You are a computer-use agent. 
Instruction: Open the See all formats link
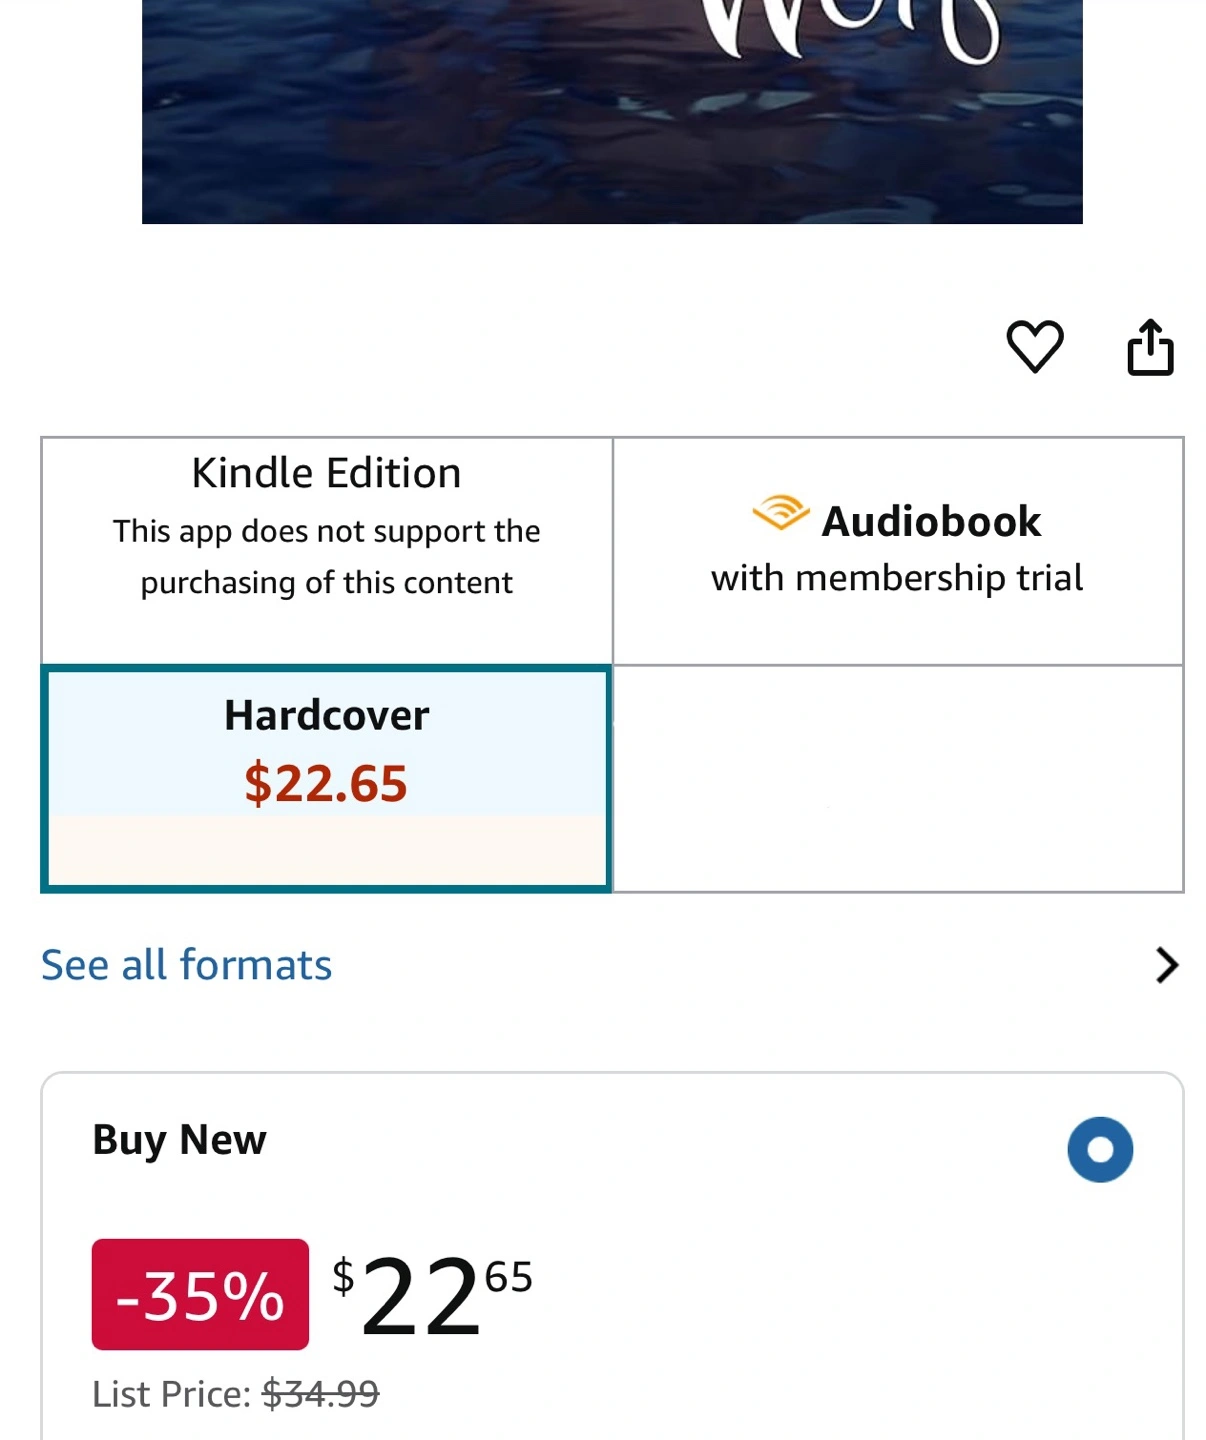186,965
